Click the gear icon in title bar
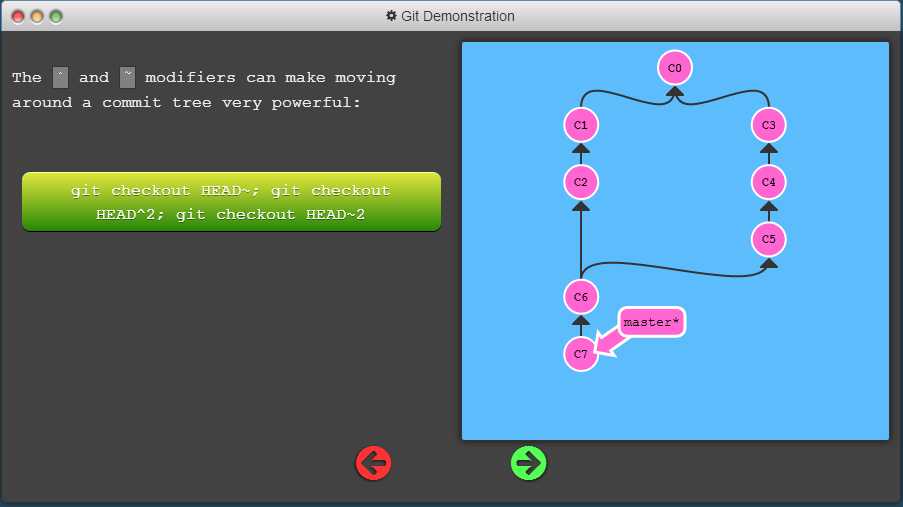The width and height of the screenshot is (903, 507). [391, 16]
